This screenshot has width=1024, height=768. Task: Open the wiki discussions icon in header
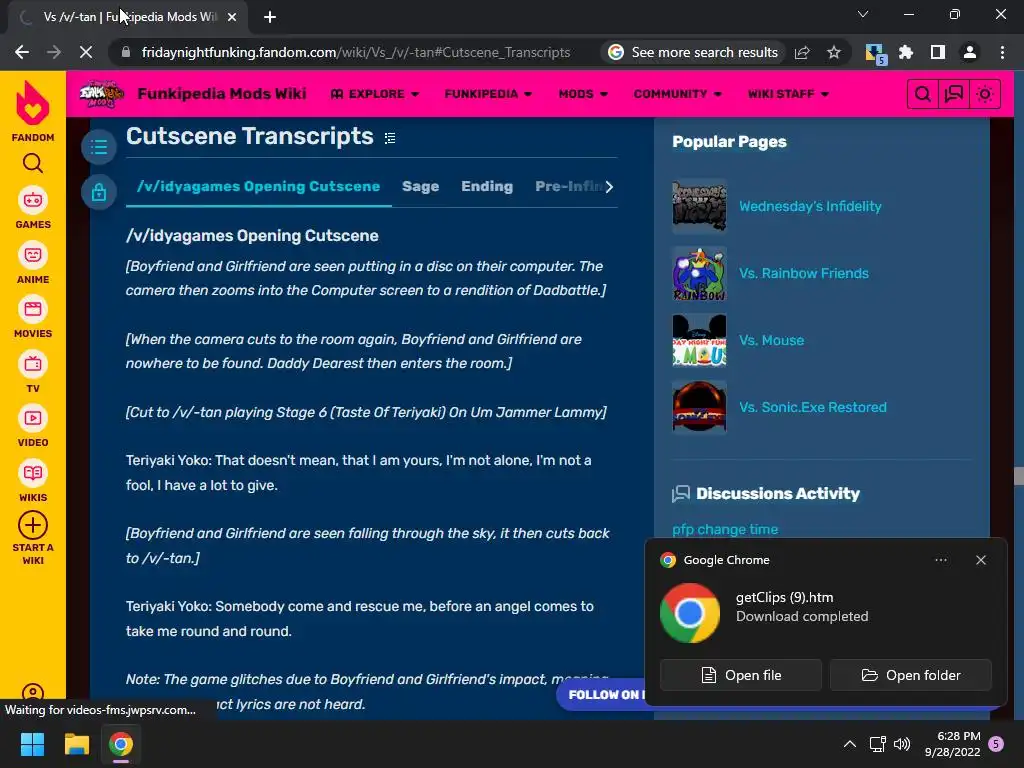tap(953, 94)
